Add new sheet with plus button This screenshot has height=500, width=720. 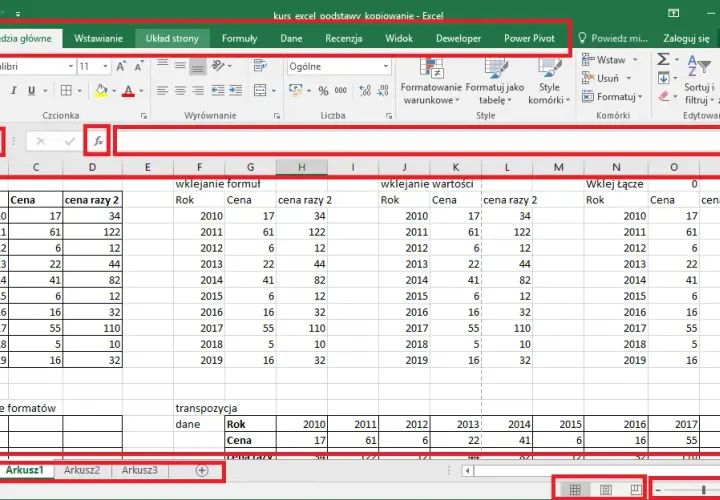point(202,471)
